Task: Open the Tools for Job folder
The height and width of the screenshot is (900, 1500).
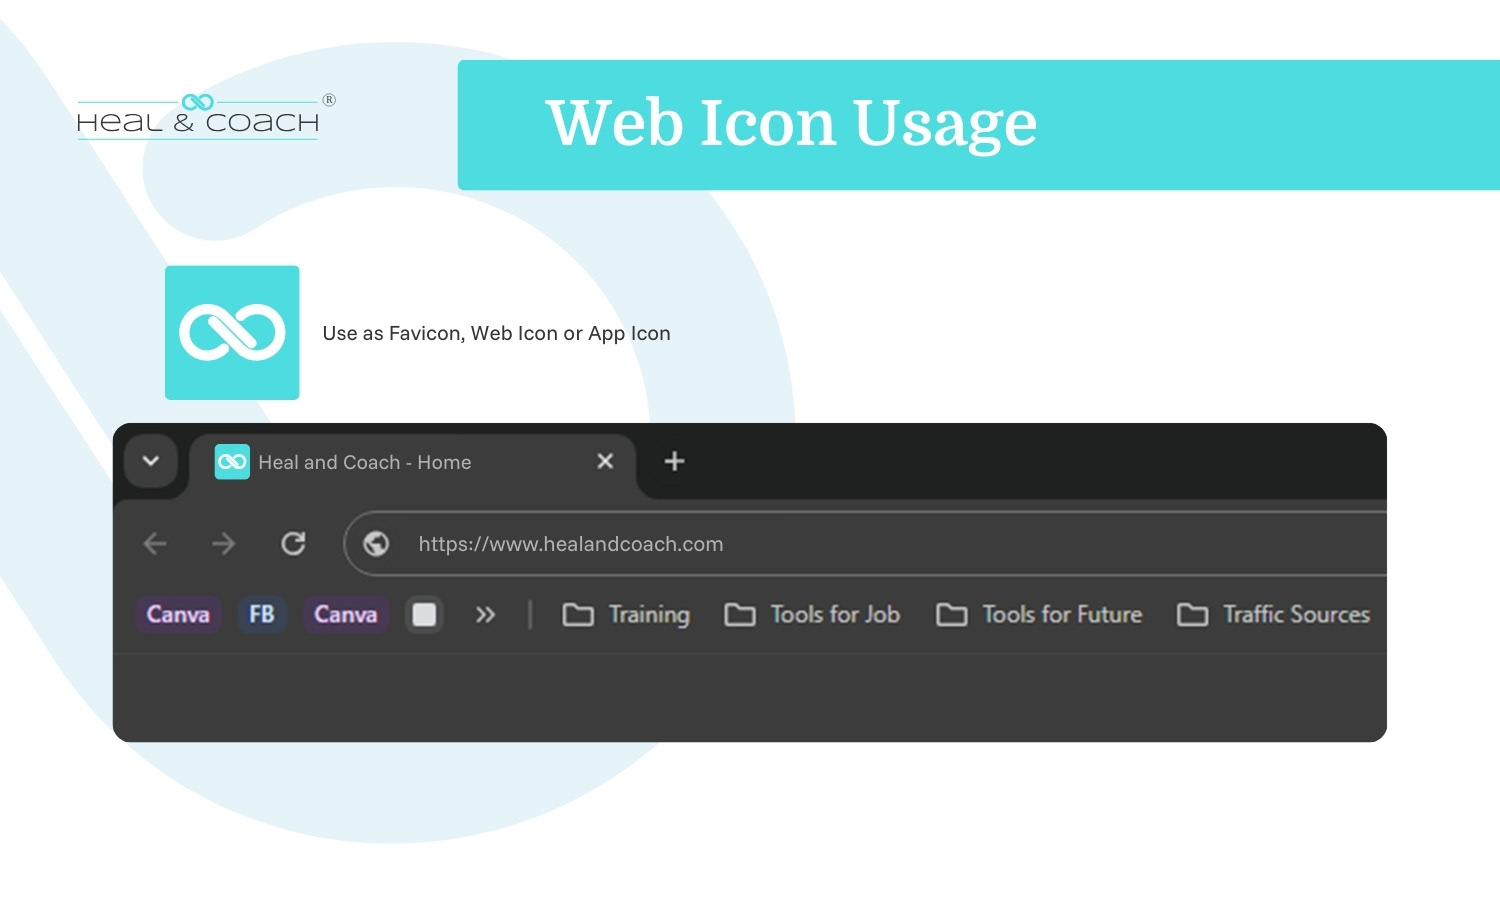Action: tap(813, 614)
